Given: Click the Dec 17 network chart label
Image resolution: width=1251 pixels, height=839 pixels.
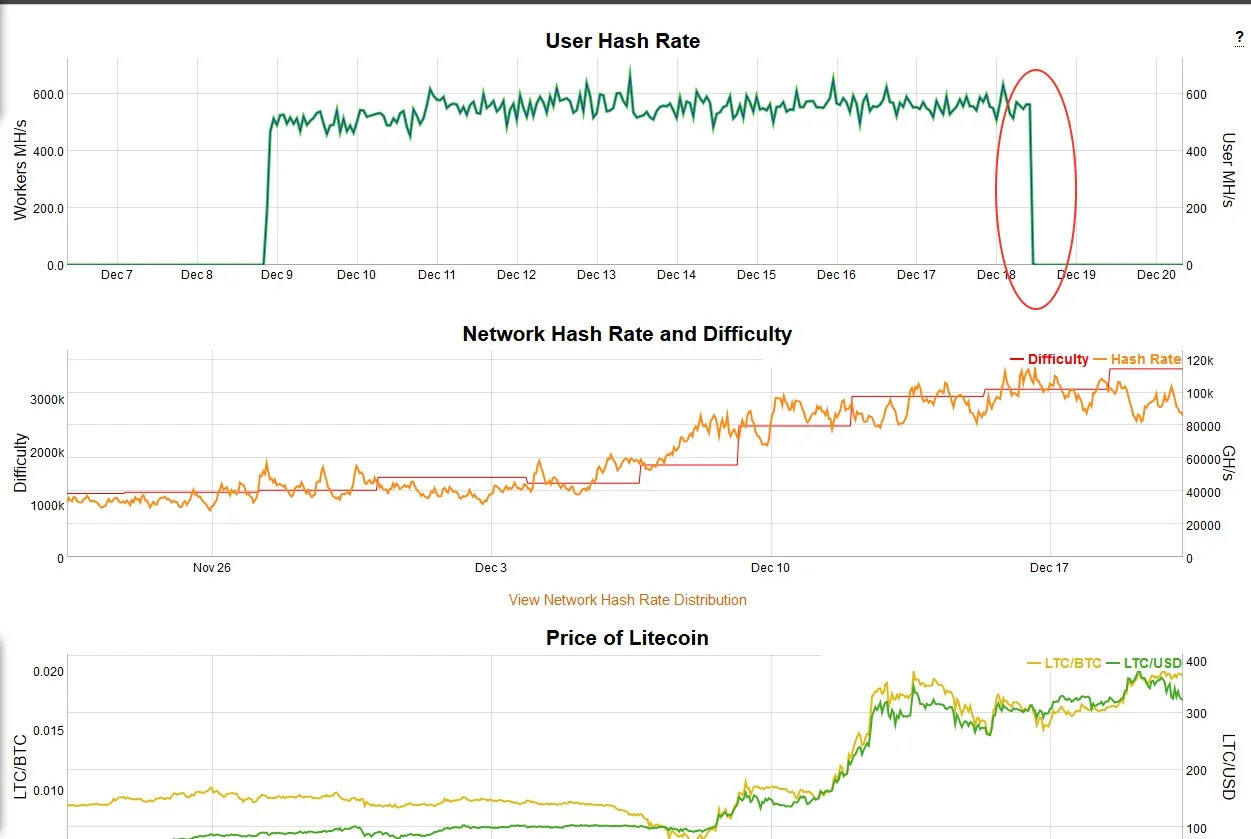Looking at the screenshot, I should pos(1049,568).
